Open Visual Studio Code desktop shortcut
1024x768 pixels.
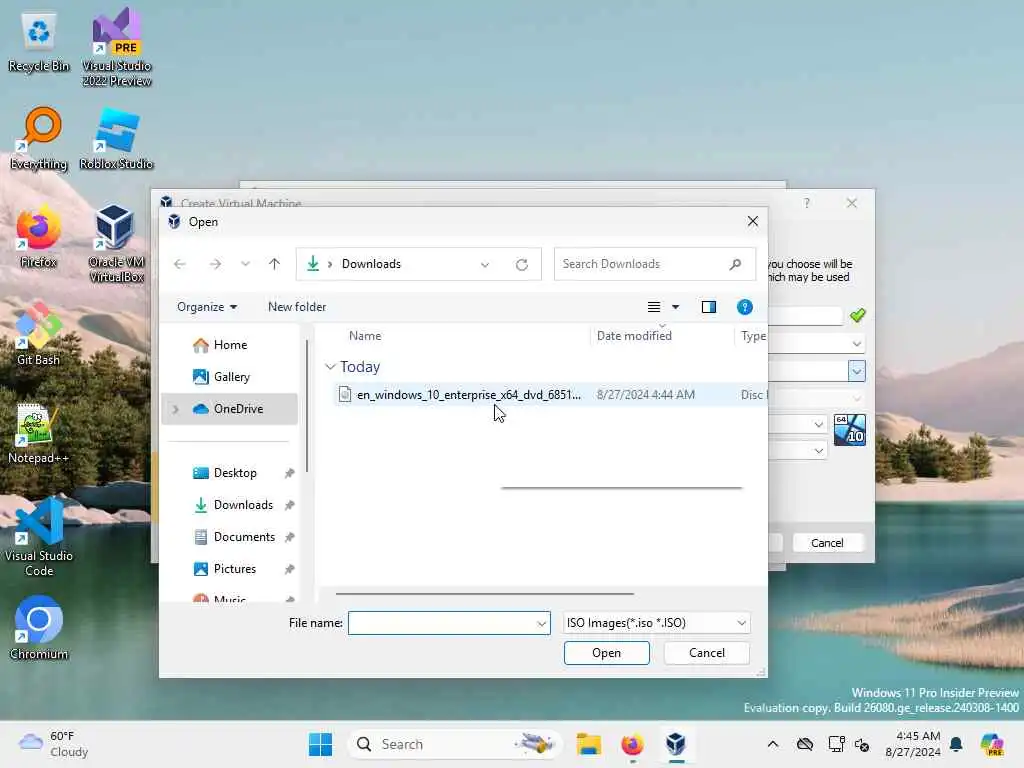pos(39,537)
